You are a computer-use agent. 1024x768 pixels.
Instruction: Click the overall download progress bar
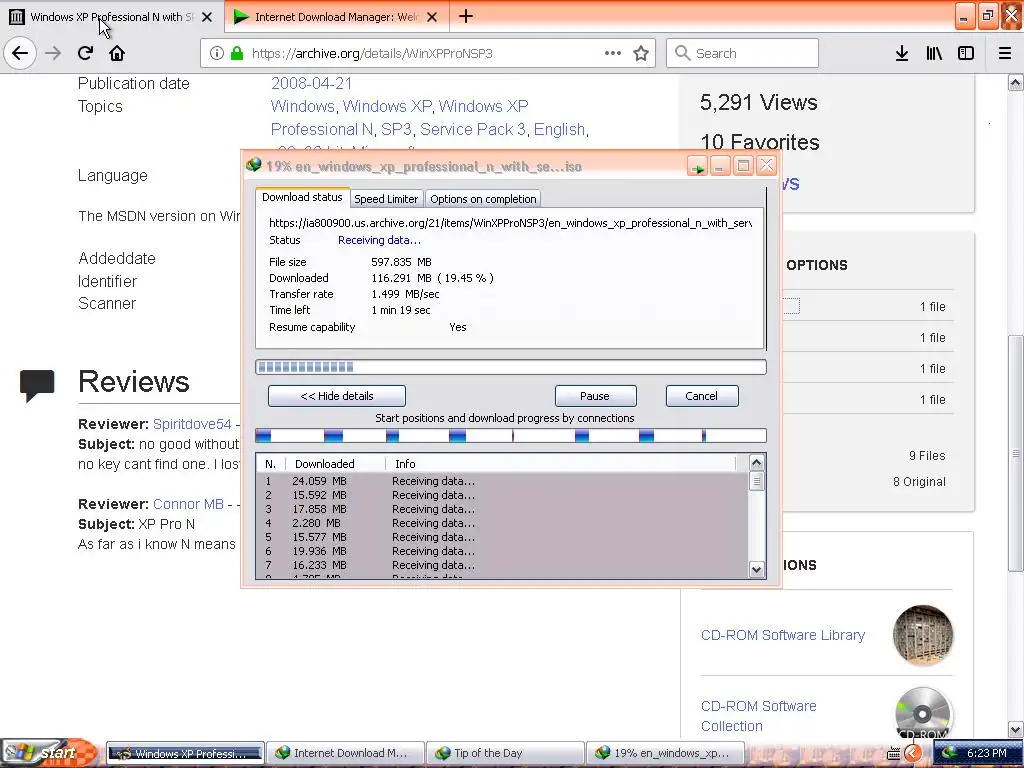click(x=511, y=367)
